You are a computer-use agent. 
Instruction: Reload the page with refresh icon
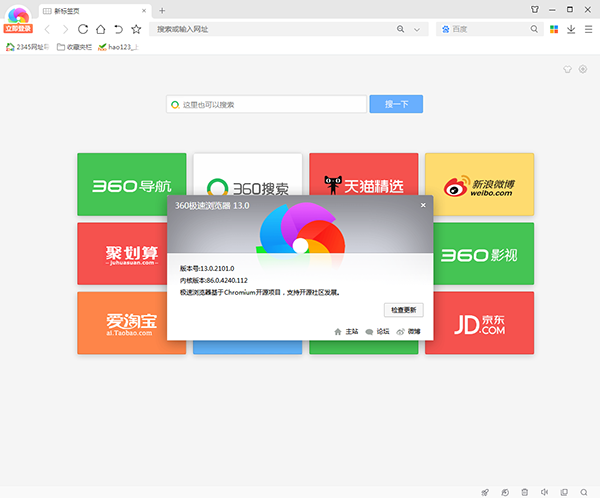[x=83, y=29]
